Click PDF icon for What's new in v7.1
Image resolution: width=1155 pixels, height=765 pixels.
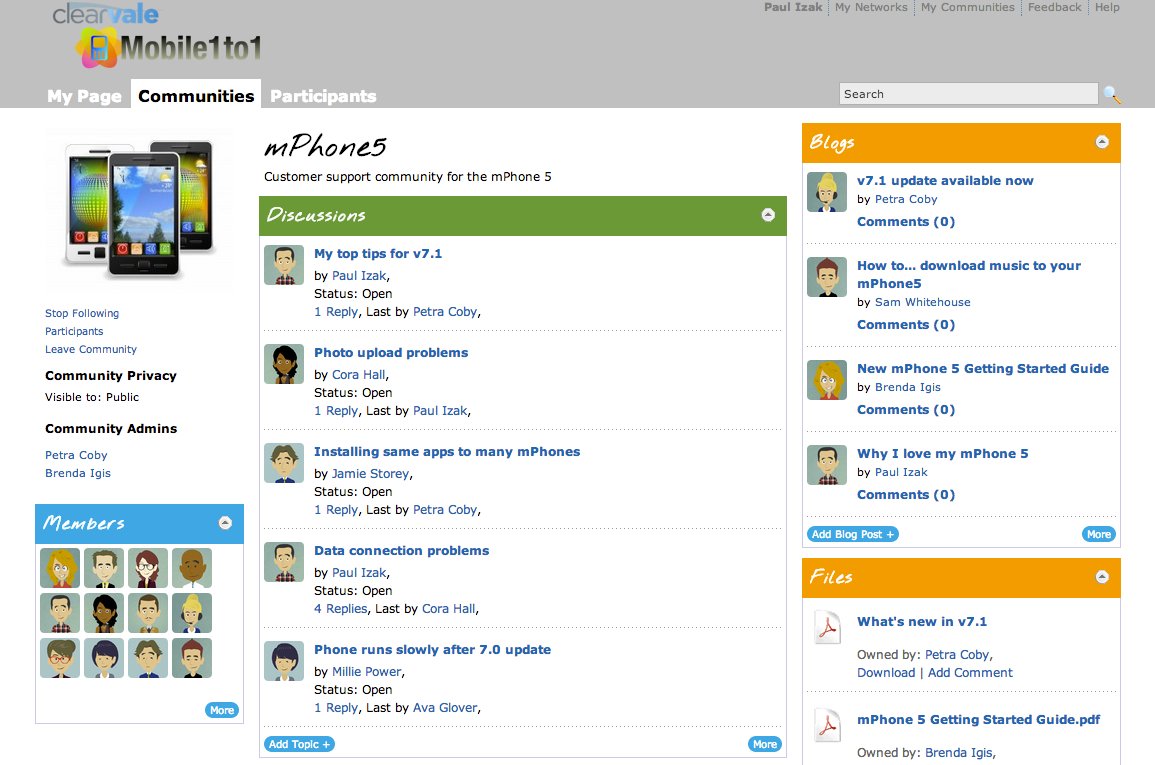coord(827,628)
